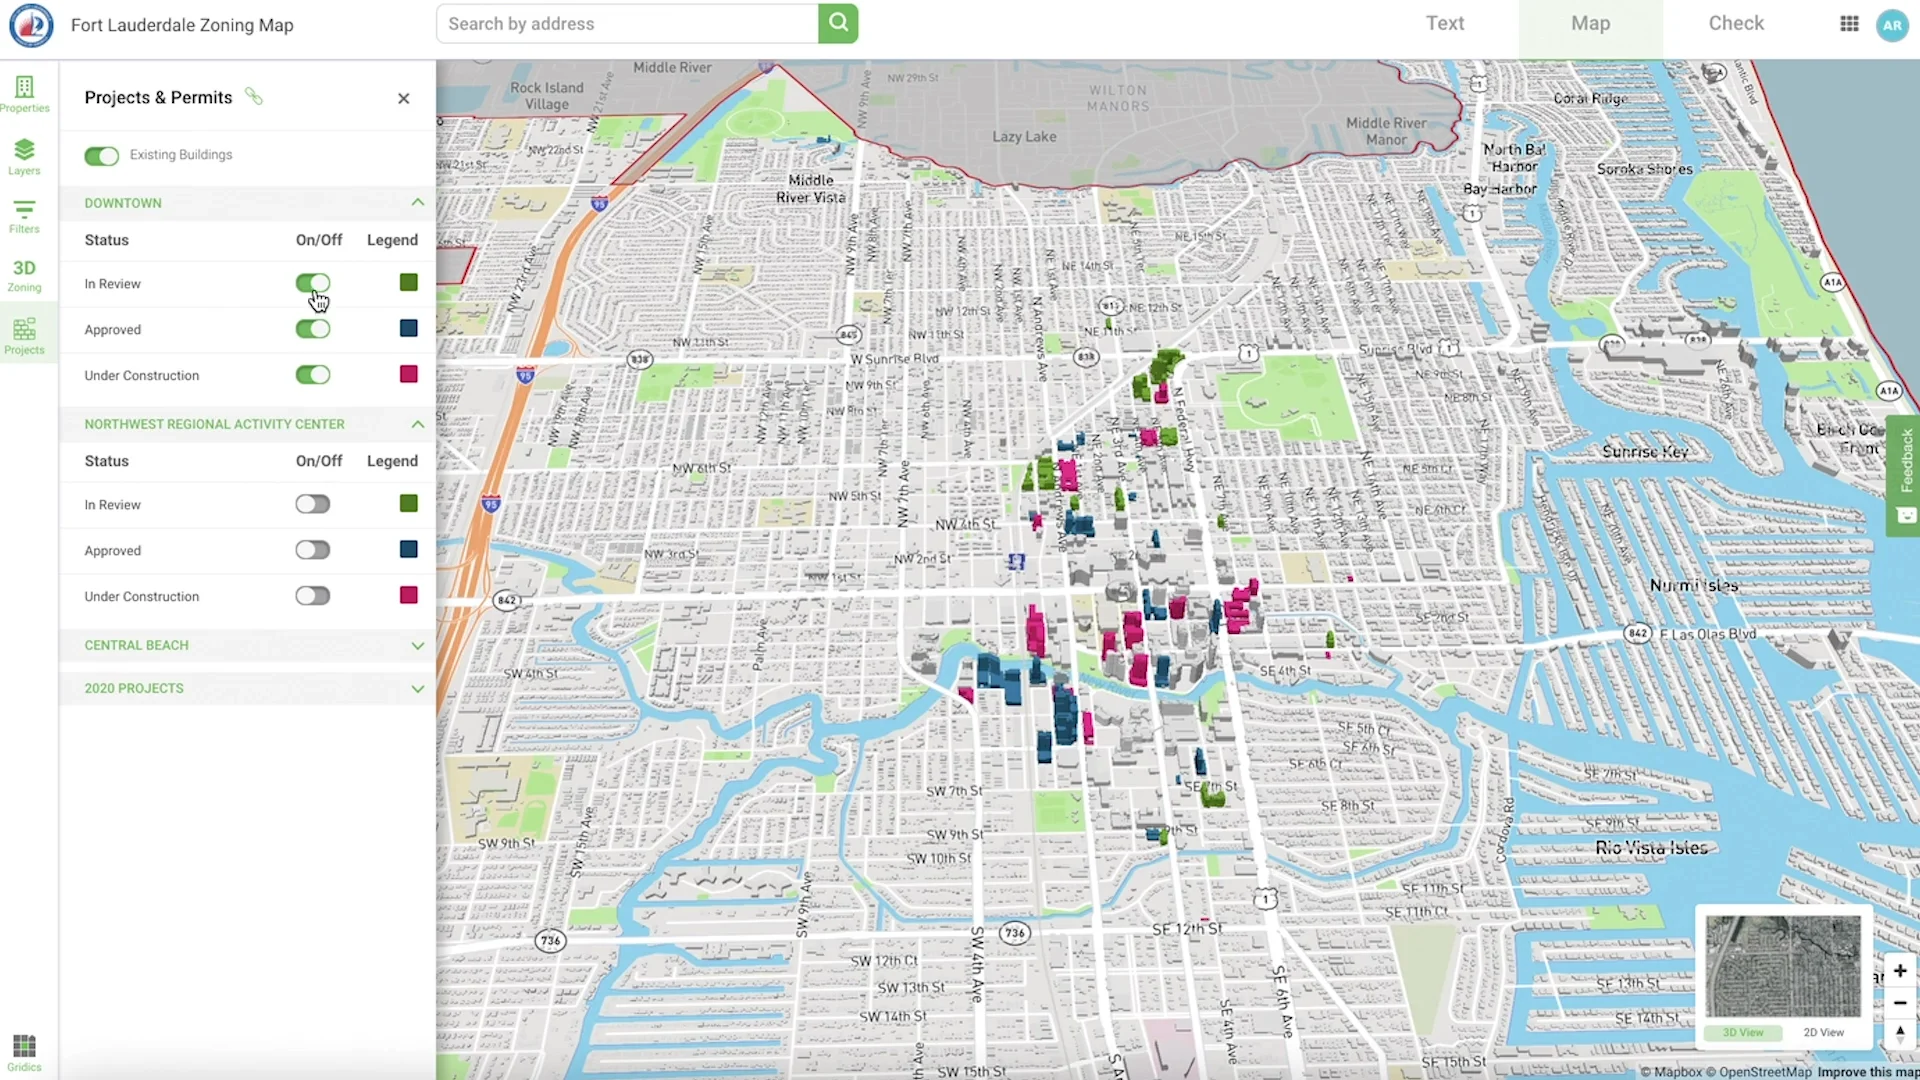This screenshot has height=1080, width=1920.
Task: Expand the CENTRAL BEACH section
Action: 417,646
